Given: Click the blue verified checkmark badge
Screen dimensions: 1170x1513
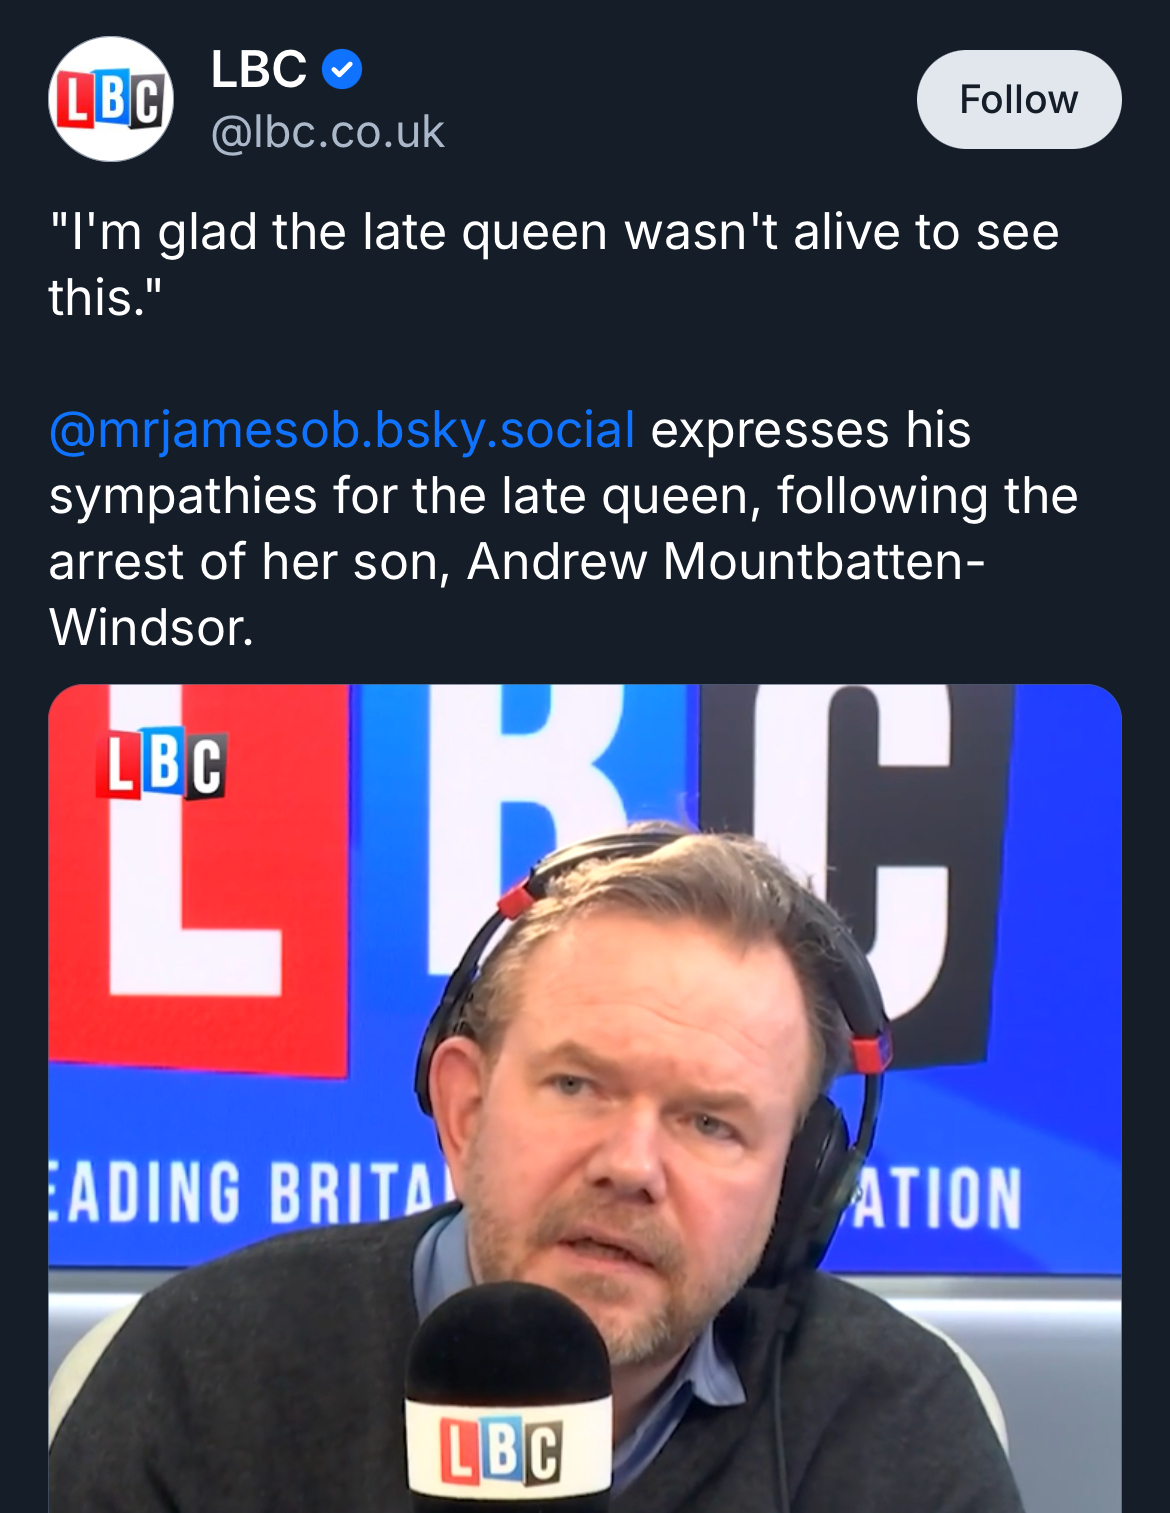Looking at the screenshot, I should pos(342,70).
